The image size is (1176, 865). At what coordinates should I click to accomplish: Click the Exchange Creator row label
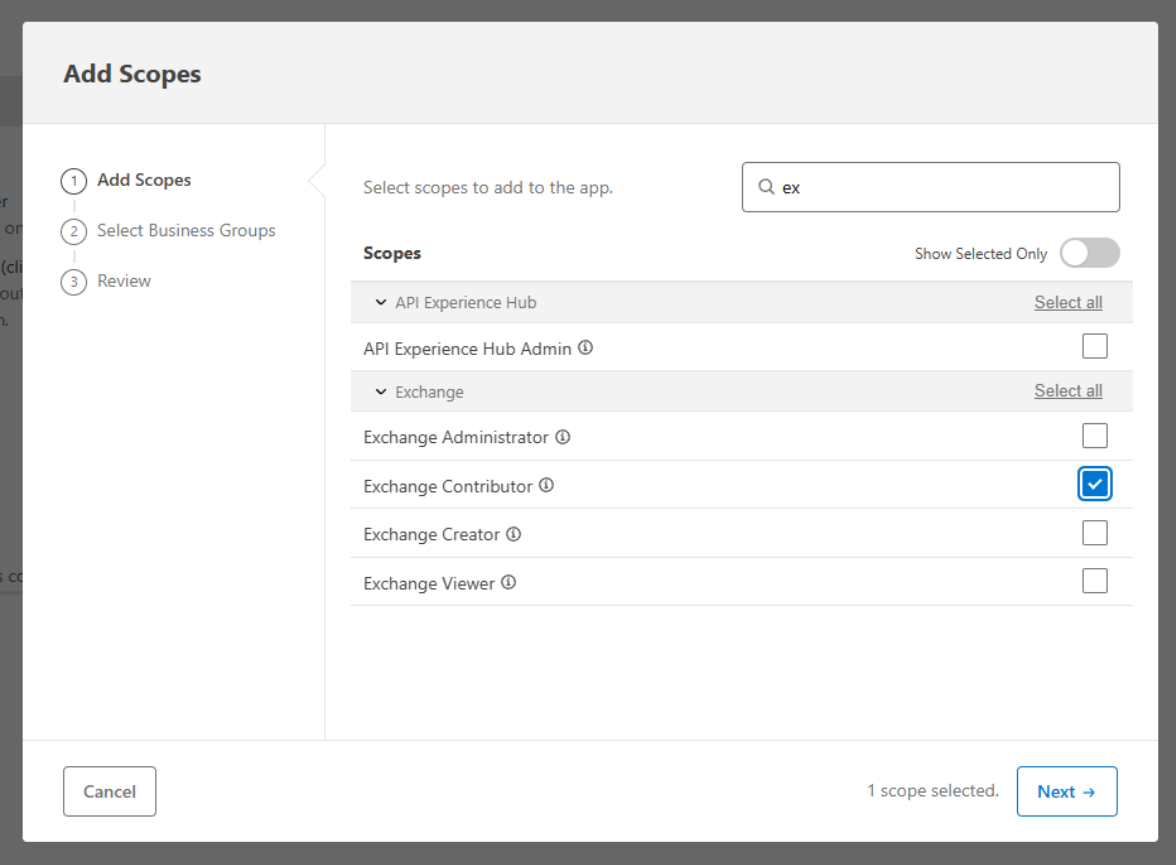point(431,535)
